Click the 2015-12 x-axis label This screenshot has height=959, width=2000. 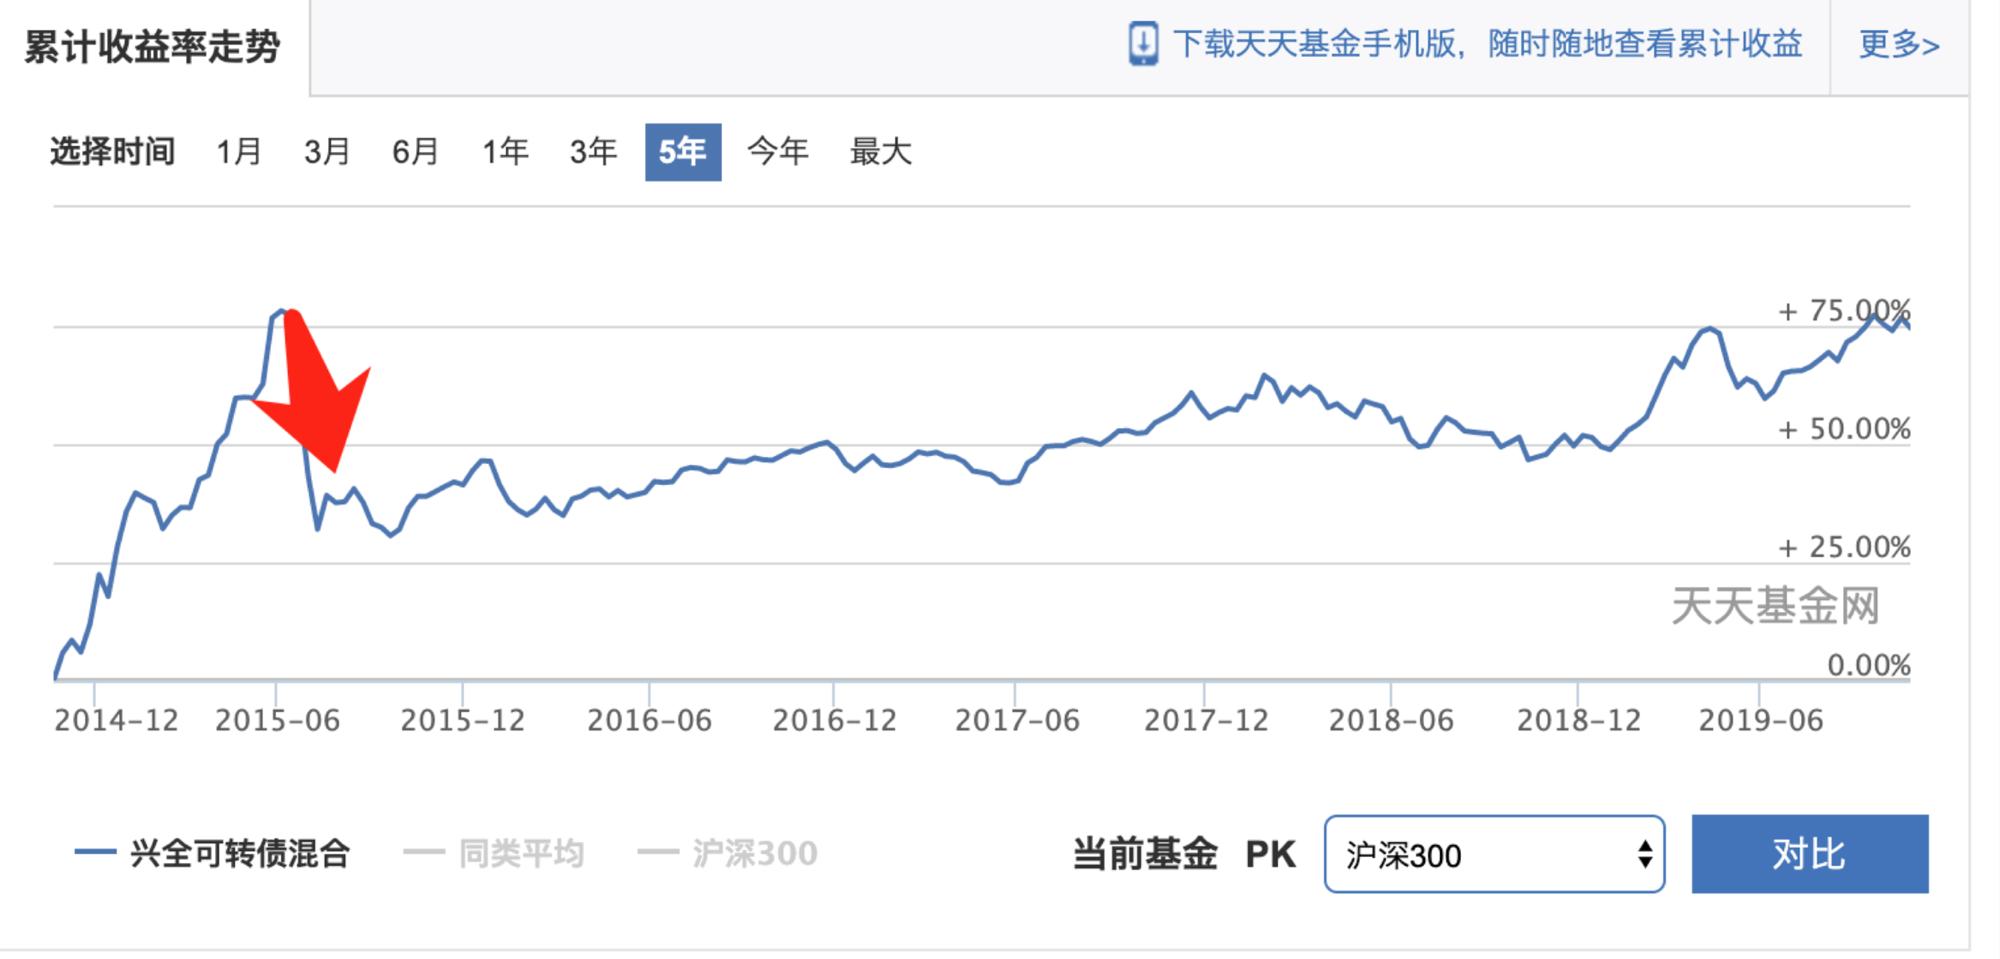tap(462, 720)
